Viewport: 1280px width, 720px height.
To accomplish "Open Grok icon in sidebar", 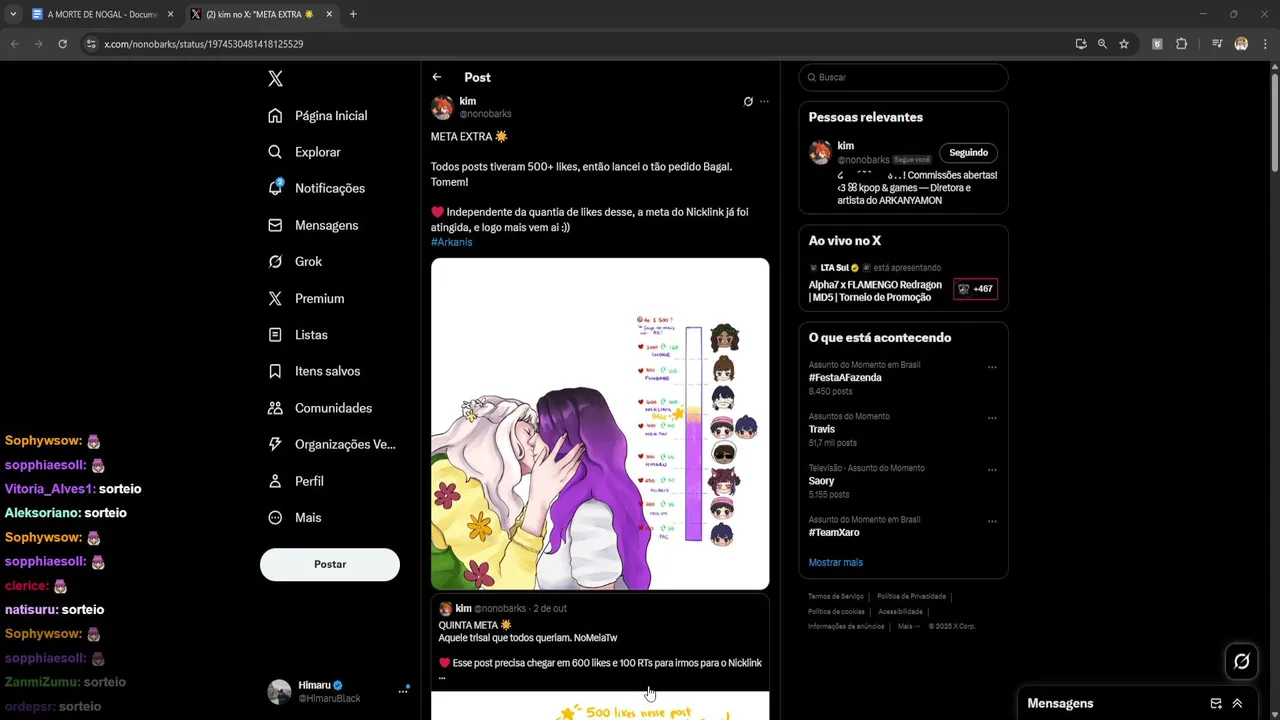I will (275, 261).
